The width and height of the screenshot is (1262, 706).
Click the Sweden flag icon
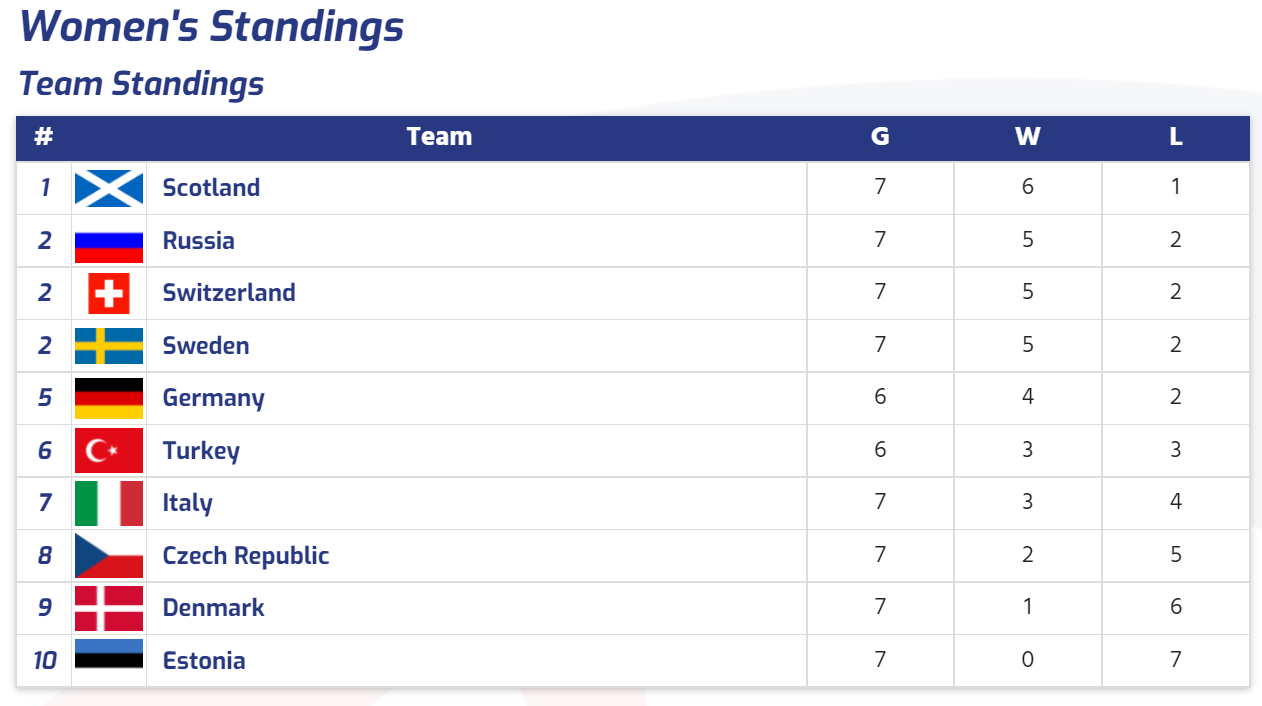pos(109,346)
